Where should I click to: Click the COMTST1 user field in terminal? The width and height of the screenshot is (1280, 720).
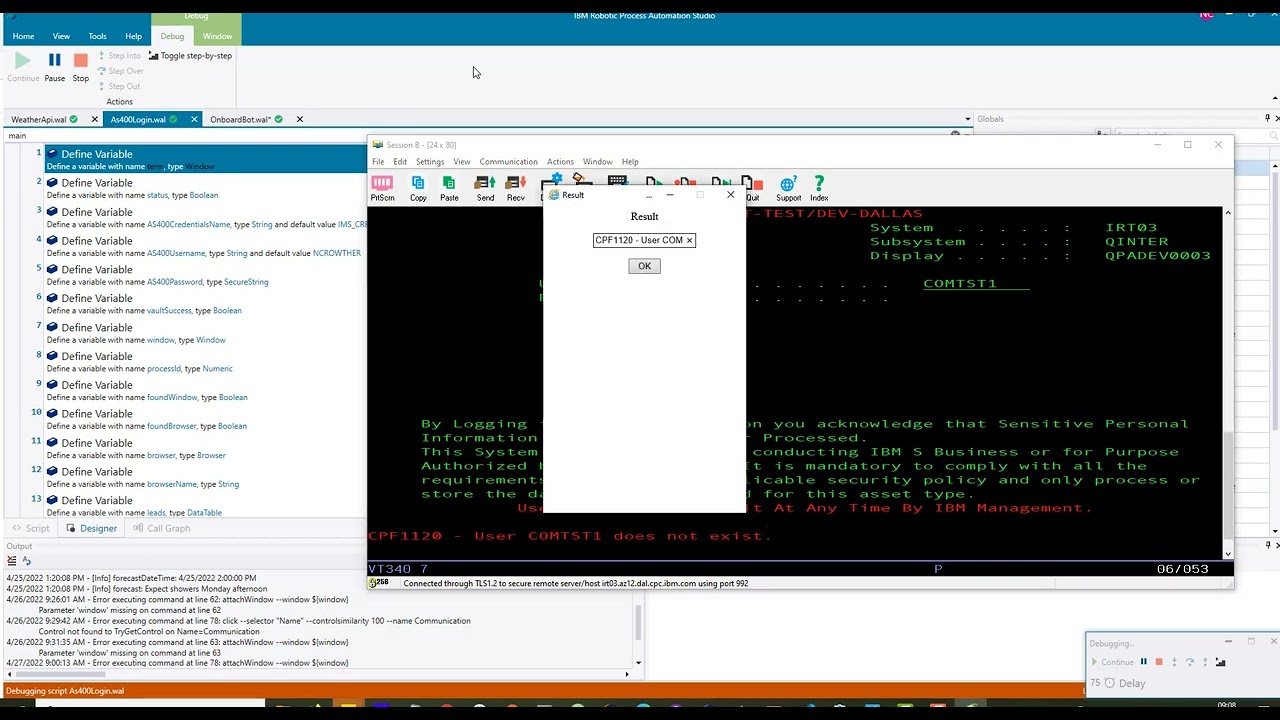[x=975, y=283]
